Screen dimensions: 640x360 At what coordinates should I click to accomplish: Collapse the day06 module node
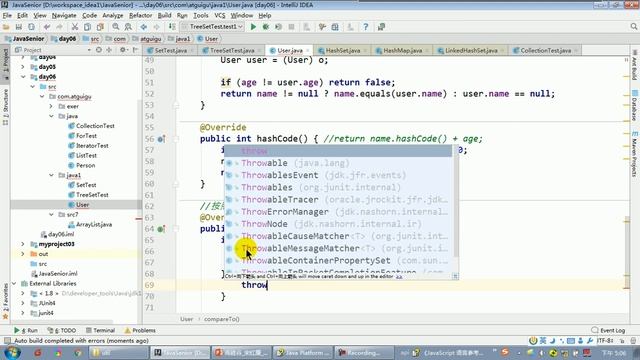click(x=23, y=77)
